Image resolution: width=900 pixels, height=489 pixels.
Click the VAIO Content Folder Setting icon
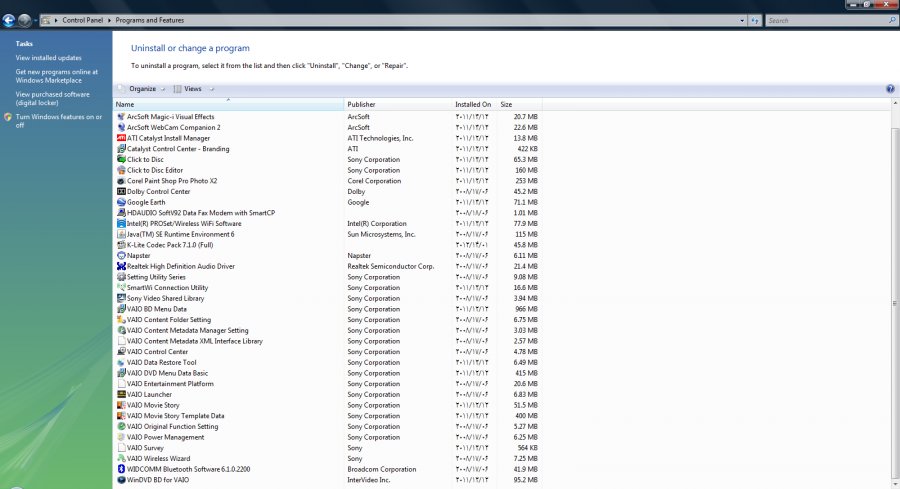(x=121, y=320)
